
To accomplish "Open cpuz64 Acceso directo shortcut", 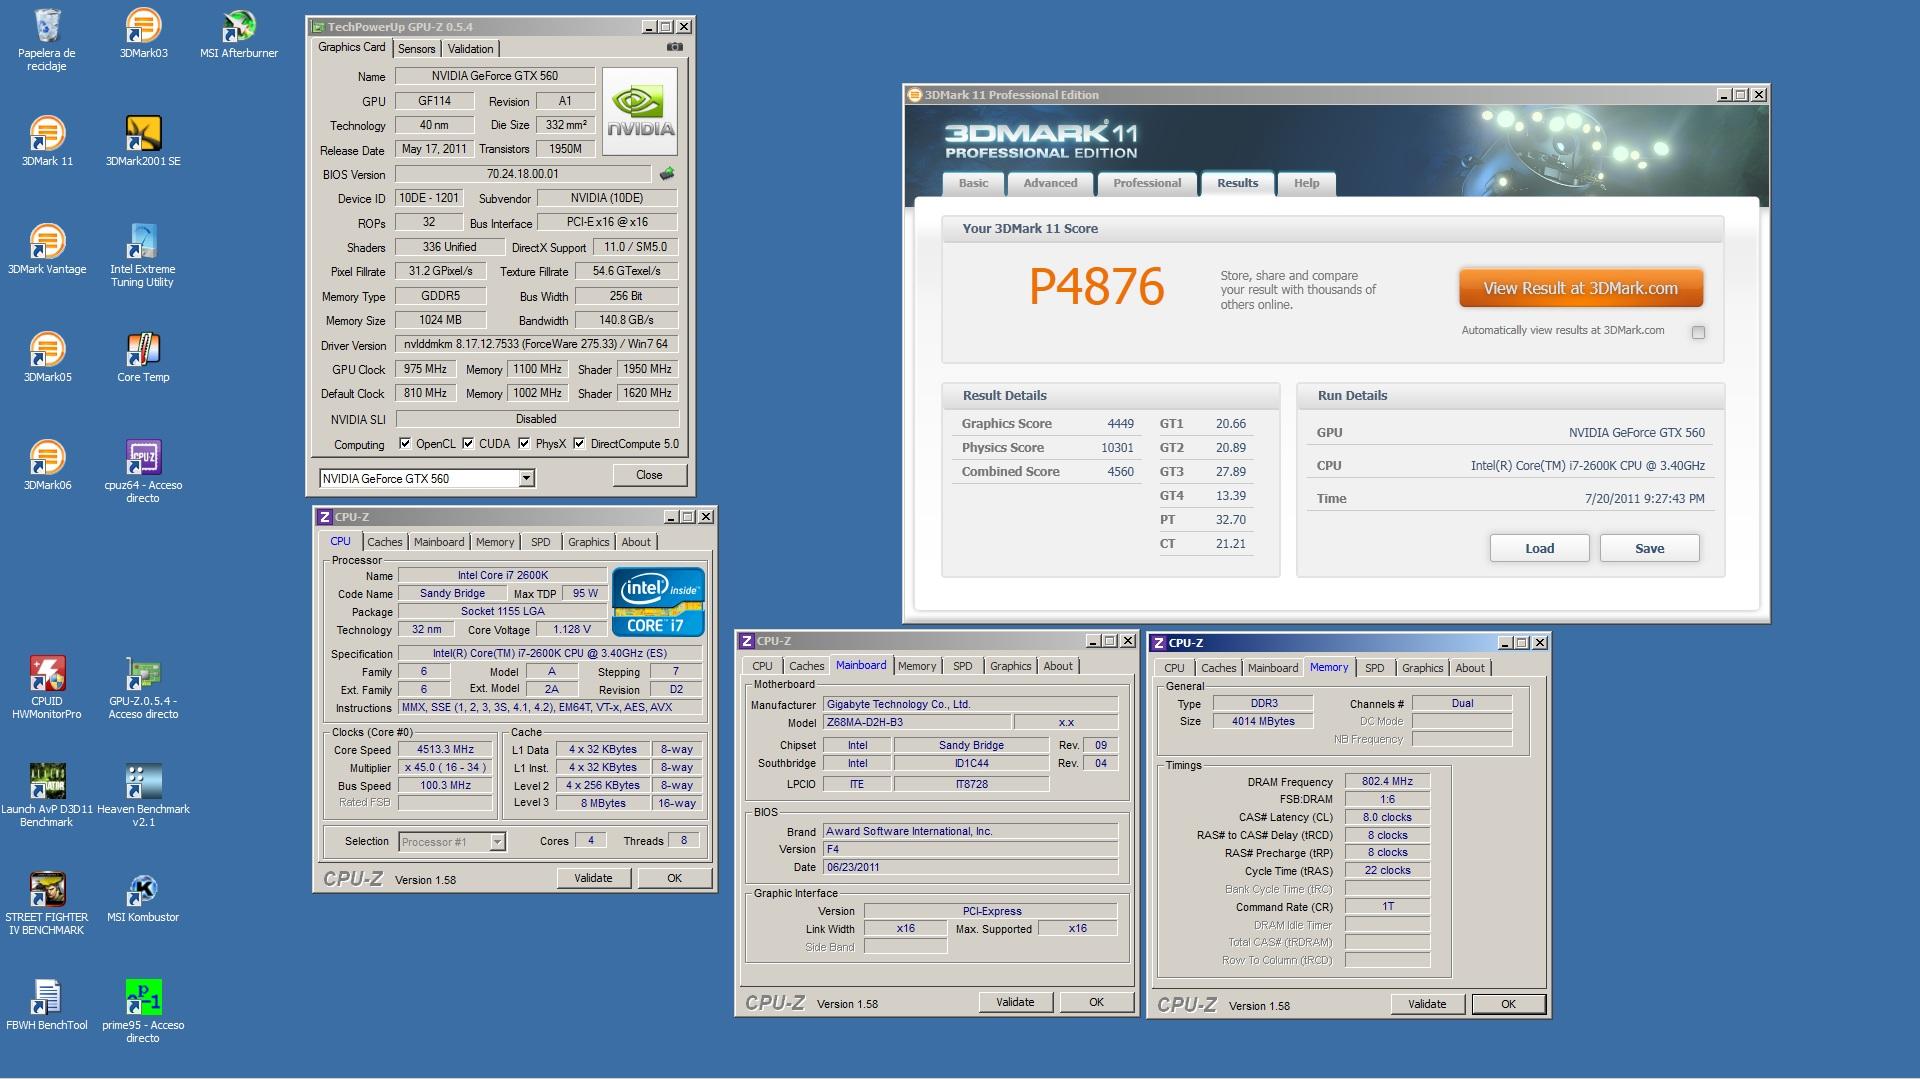I will 143,472.
